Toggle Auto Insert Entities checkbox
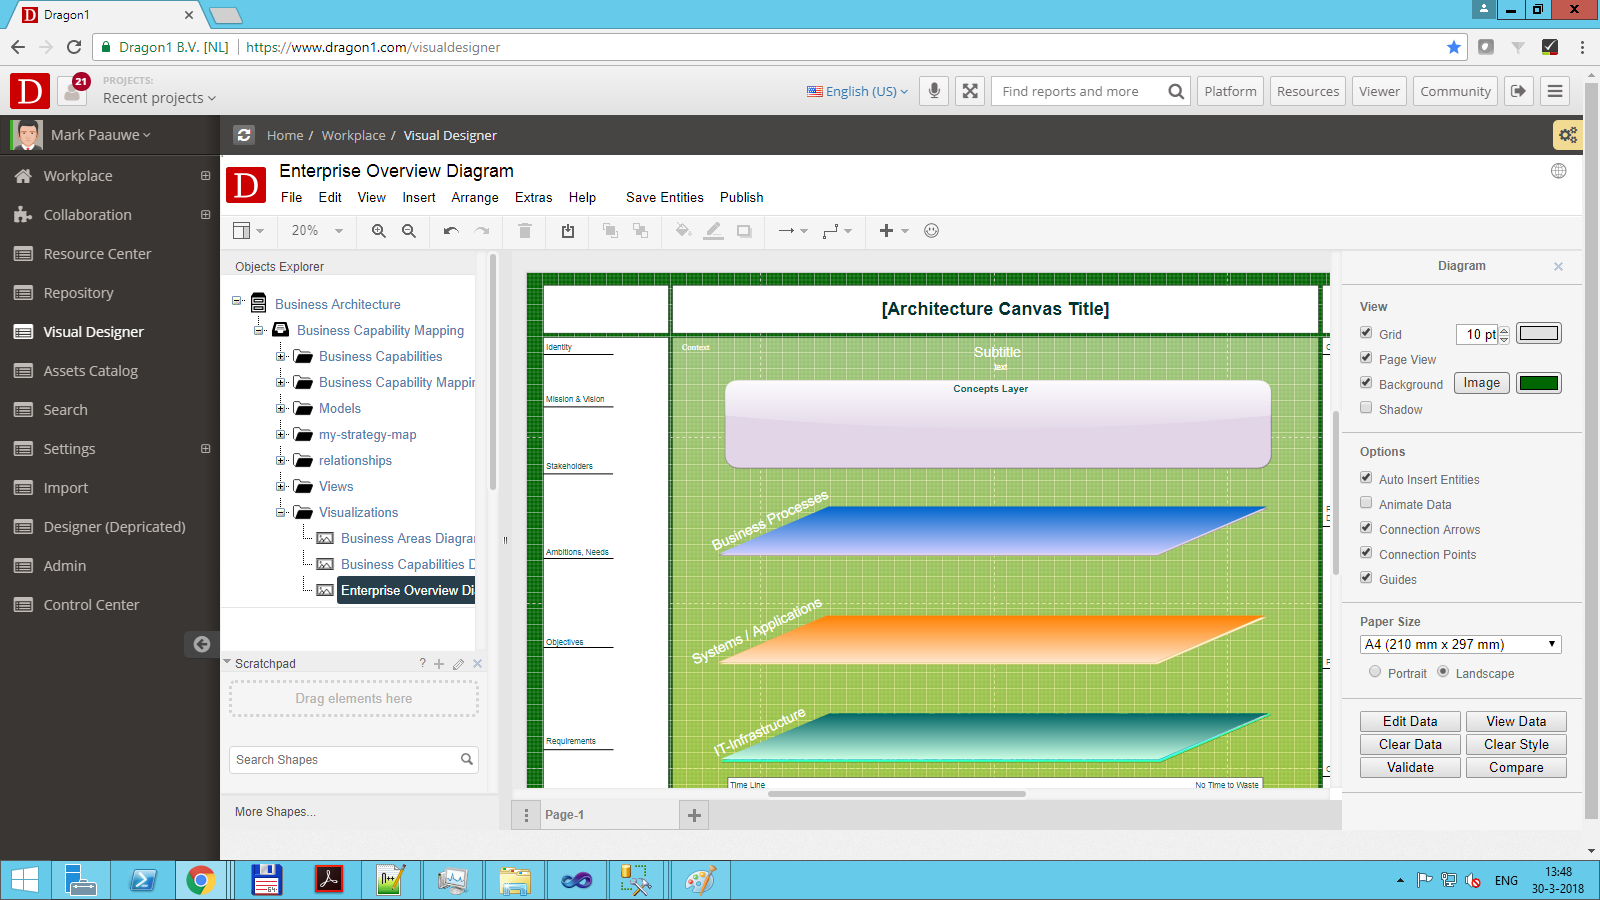Viewport: 1600px width, 900px height. [x=1366, y=478]
